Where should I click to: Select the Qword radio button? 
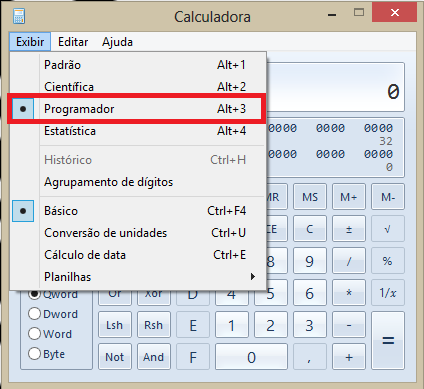pyautogui.click(x=53, y=294)
